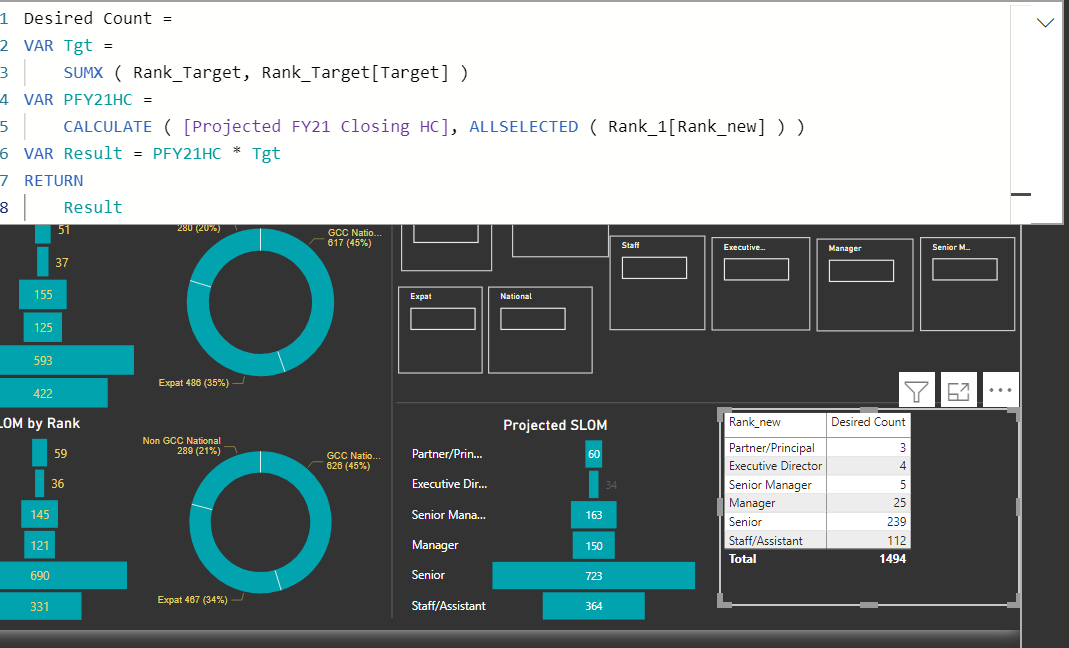Click the Staff/Assistant table row
The height and width of the screenshot is (648, 1069).
[x=817, y=540]
